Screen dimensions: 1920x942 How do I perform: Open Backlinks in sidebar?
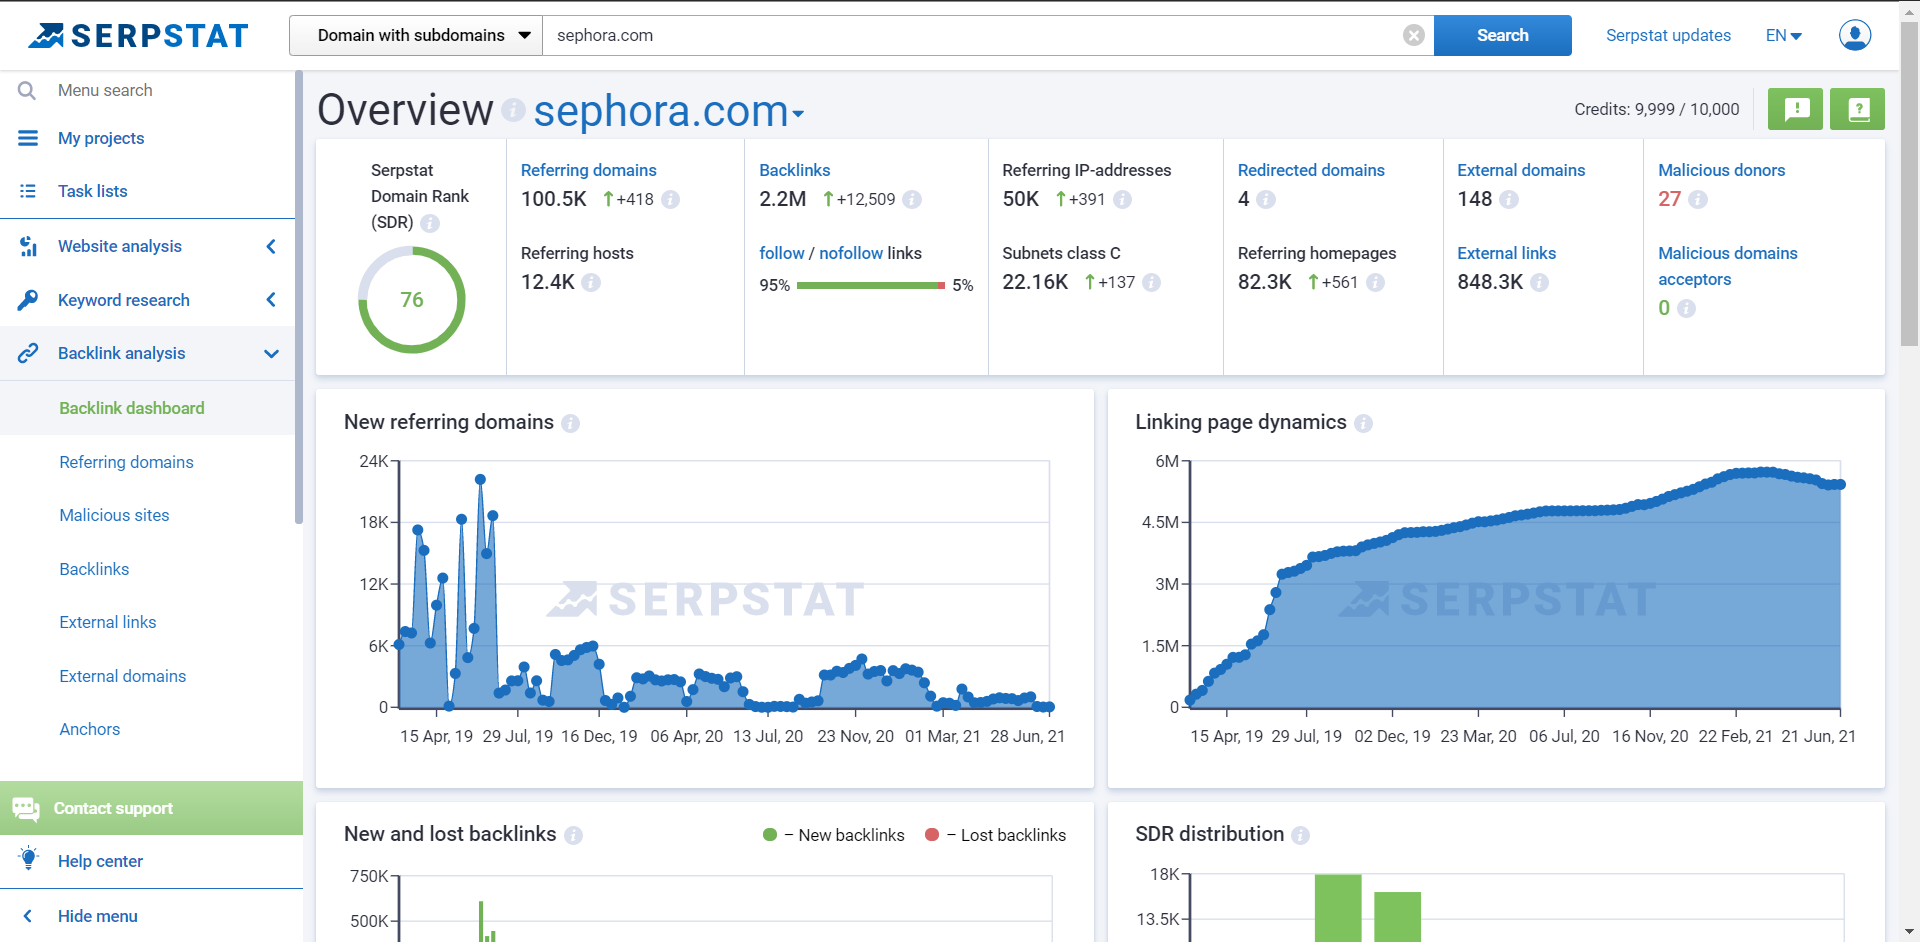tap(94, 569)
